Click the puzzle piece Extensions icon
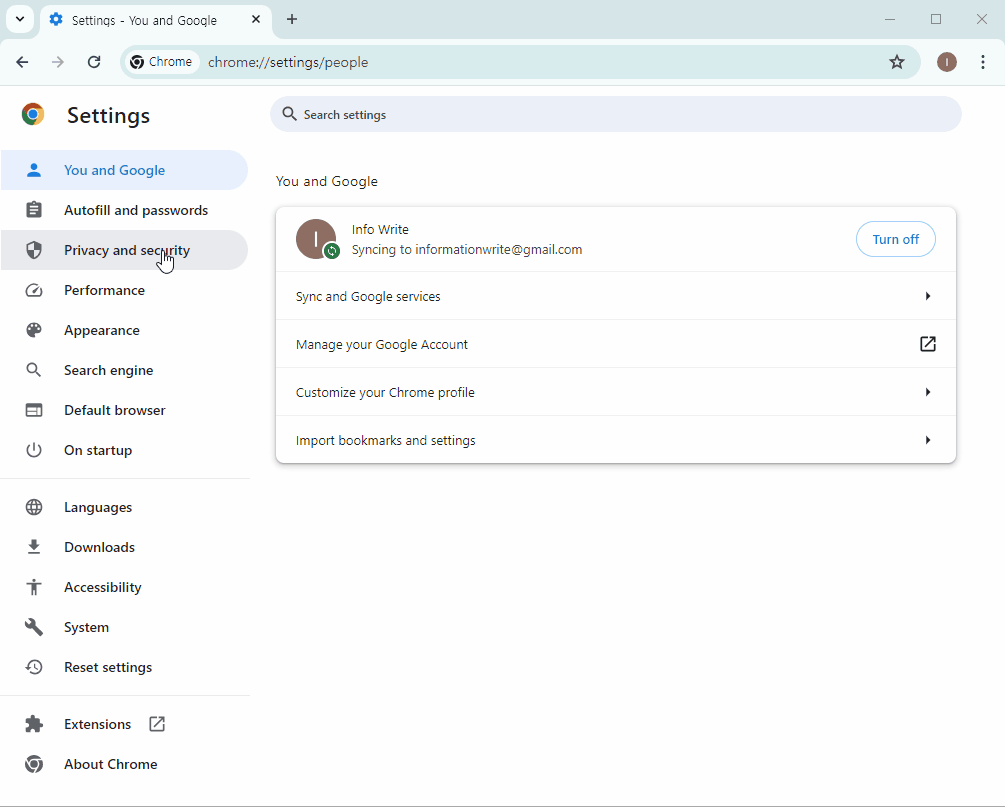The width and height of the screenshot is (1005, 807). coord(34,724)
